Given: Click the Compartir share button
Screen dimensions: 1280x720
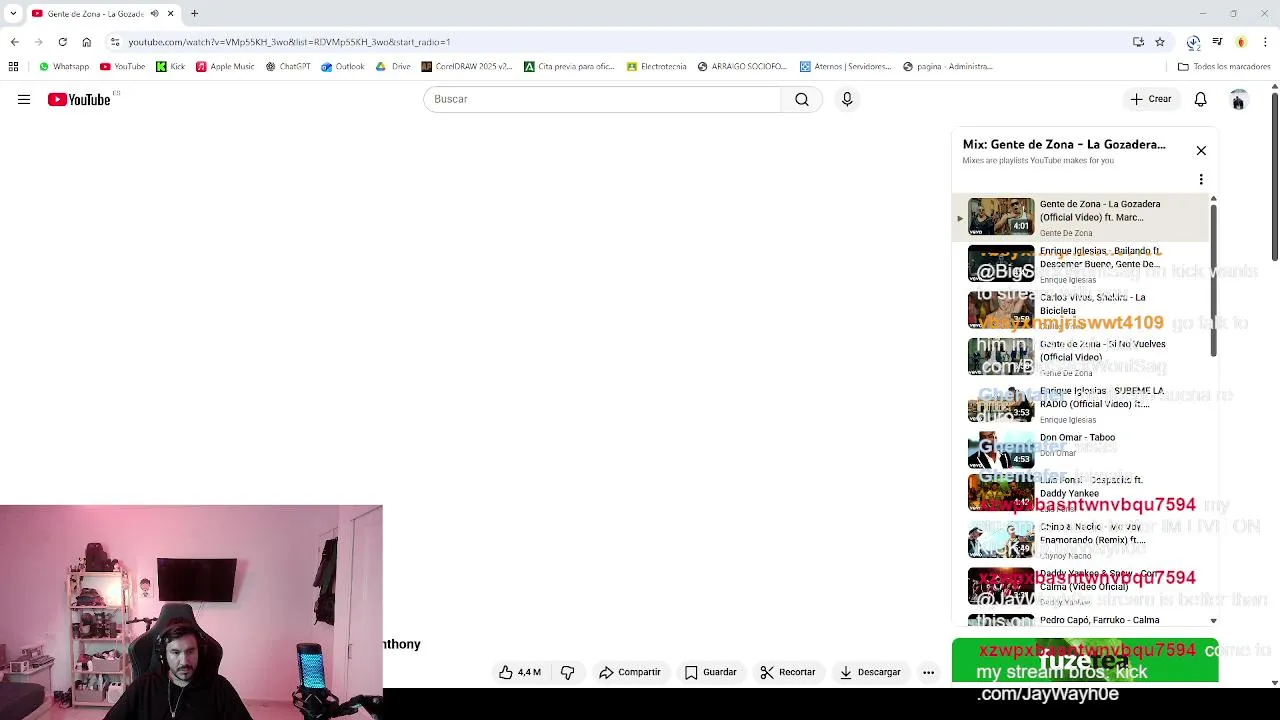Looking at the screenshot, I should point(630,672).
